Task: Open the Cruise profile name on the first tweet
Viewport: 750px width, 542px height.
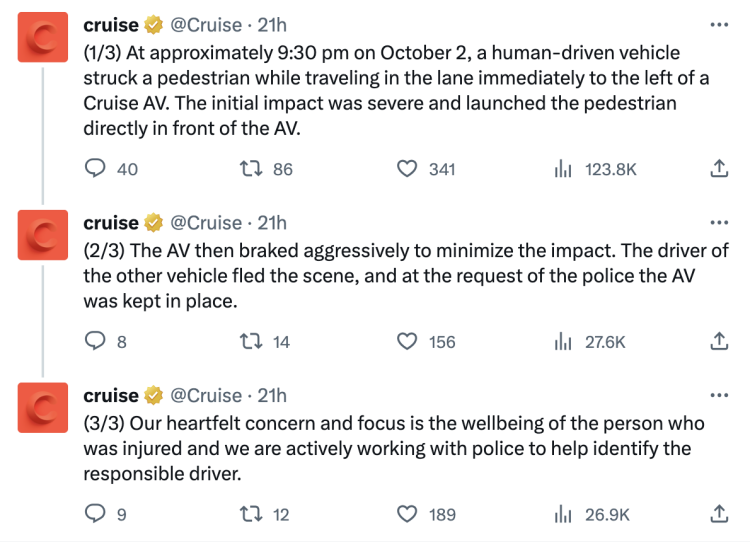Action: click(x=111, y=23)
